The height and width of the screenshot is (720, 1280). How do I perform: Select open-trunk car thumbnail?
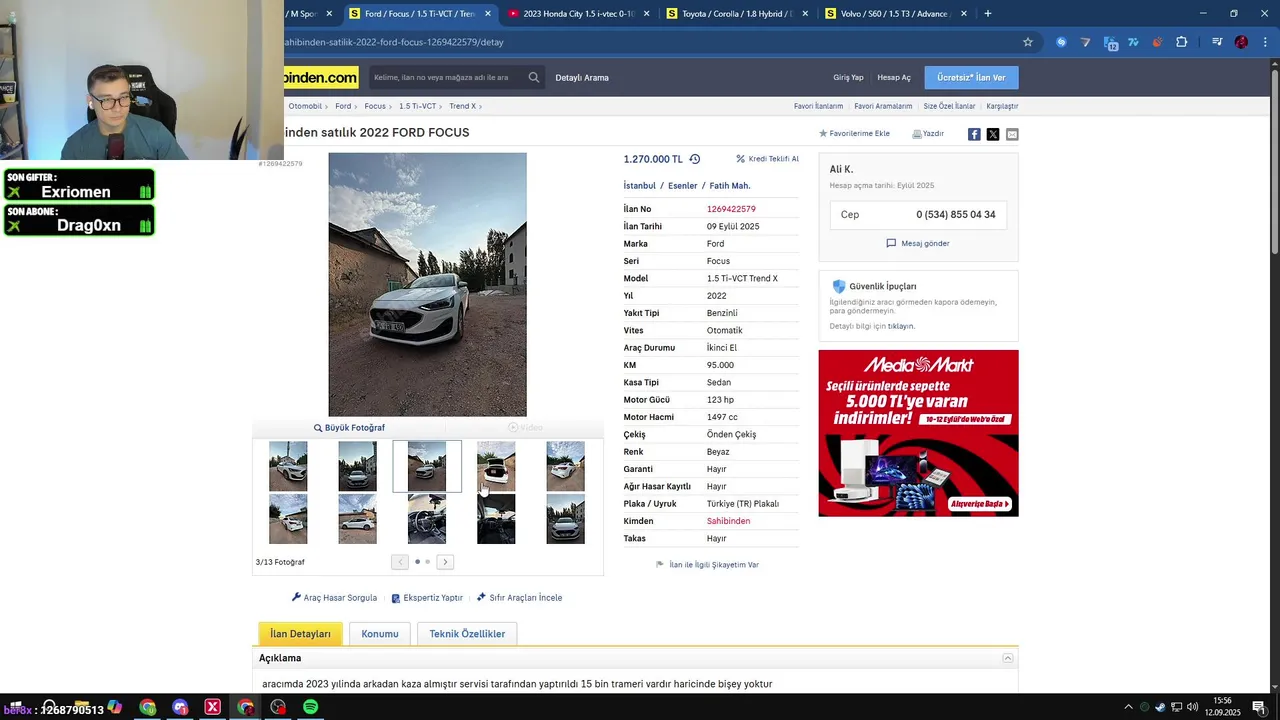tap(496, 466)
